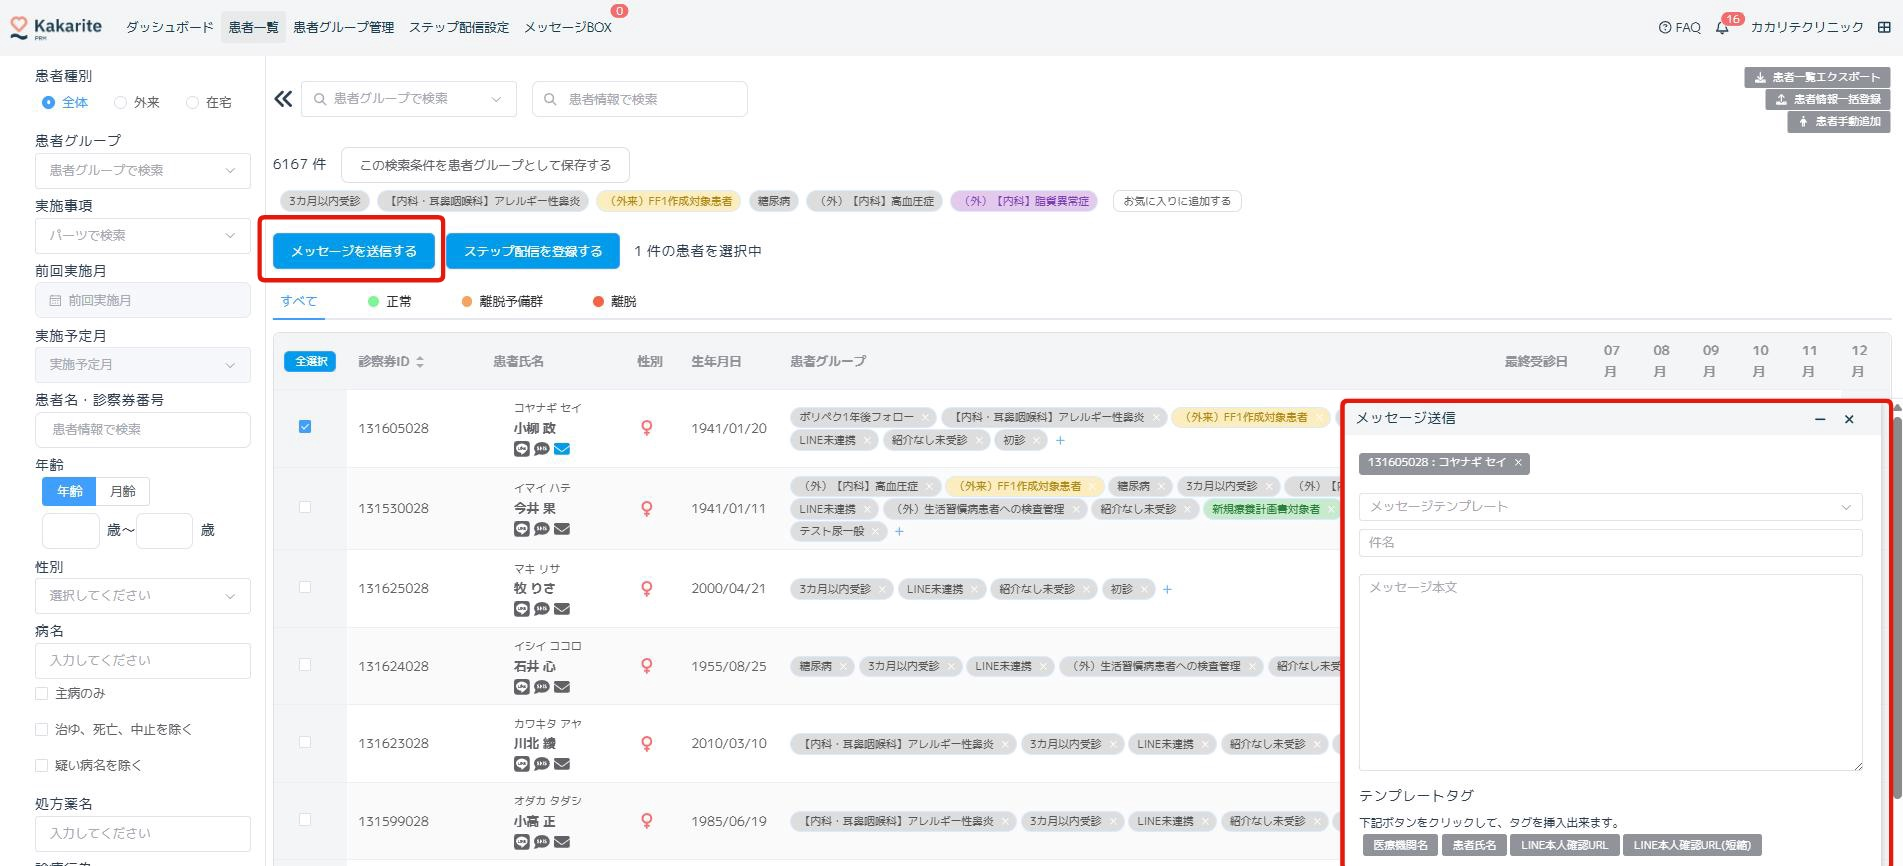This screenshot has height=866, width=1903.
Task: Click into the メッセージ本文 text area
Action: coord(1609,670)
